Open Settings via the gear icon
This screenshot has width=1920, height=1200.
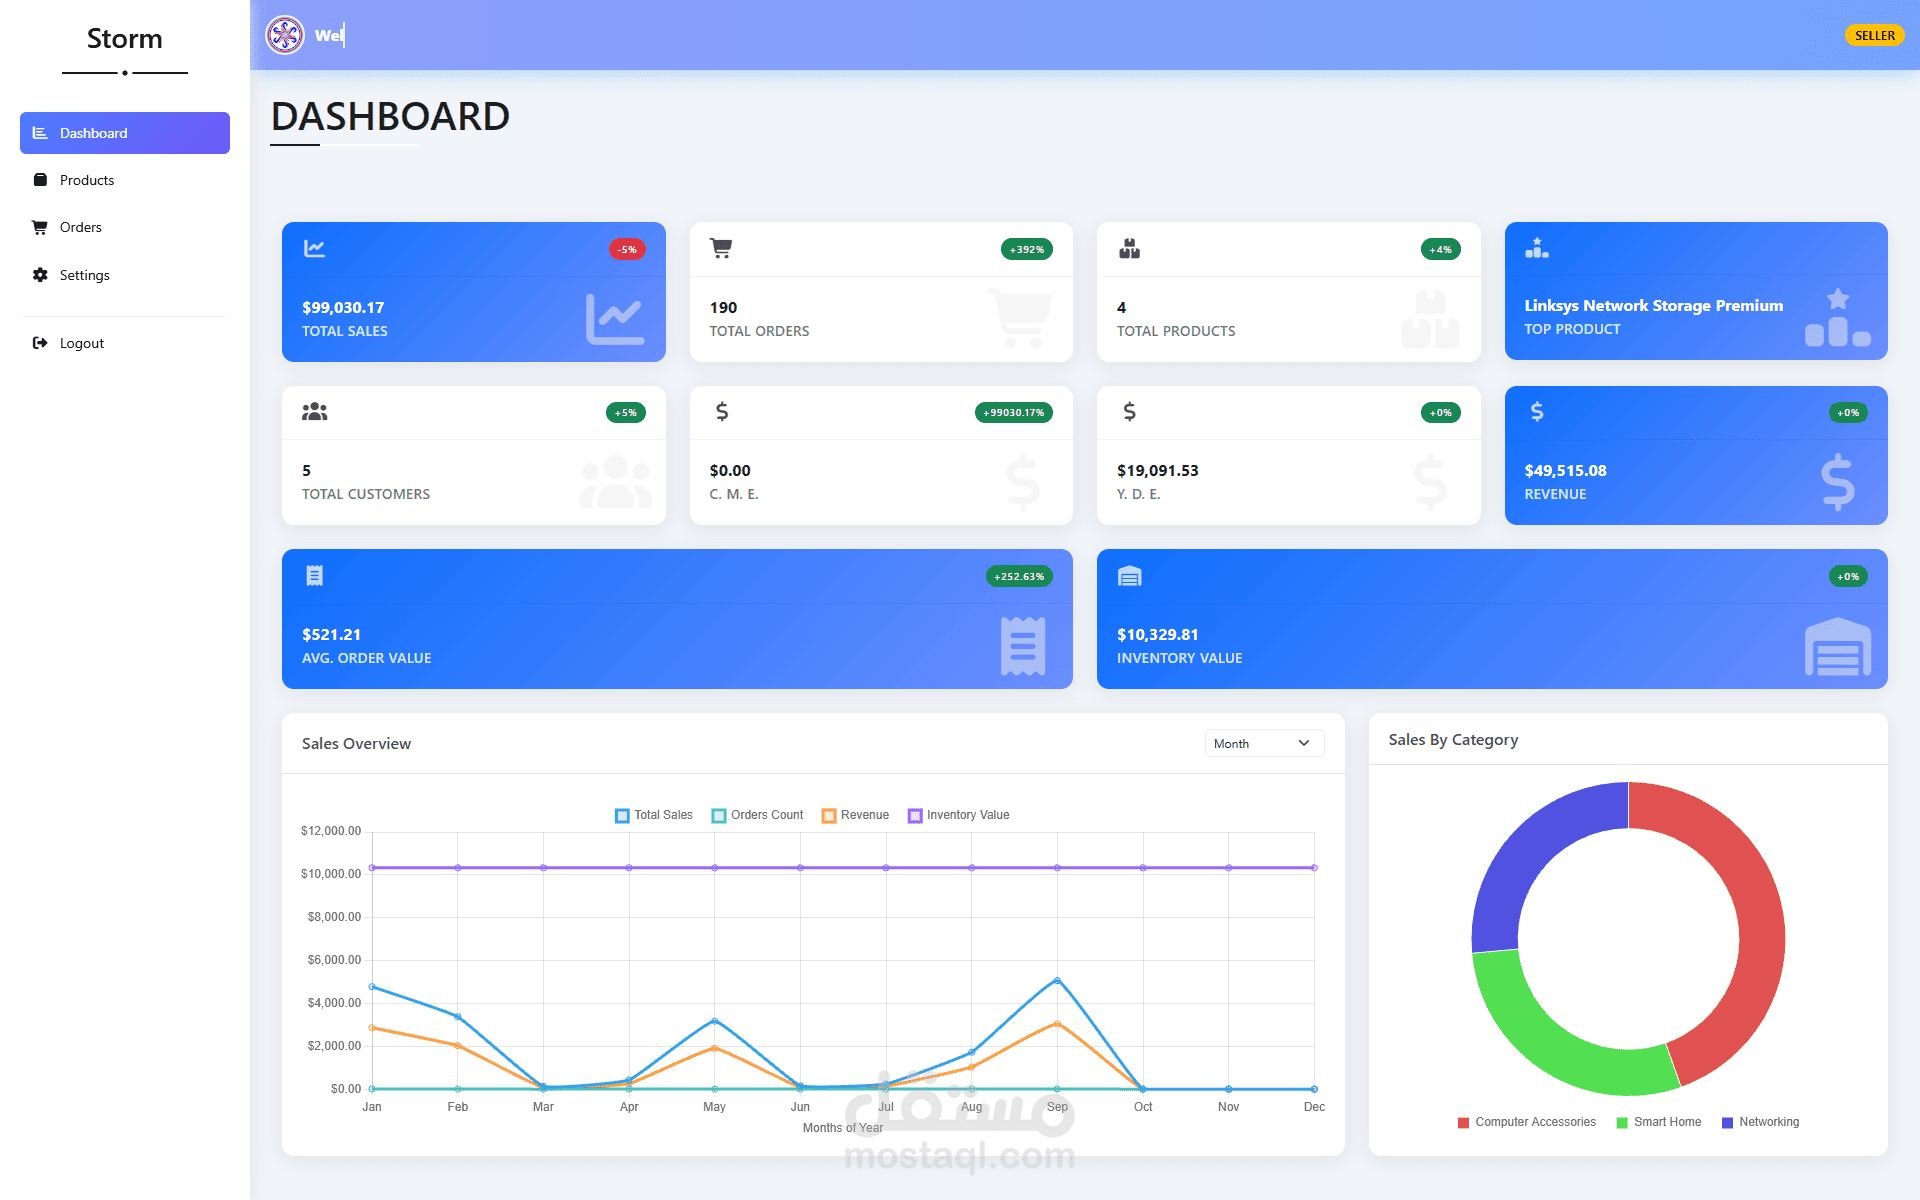40,275
